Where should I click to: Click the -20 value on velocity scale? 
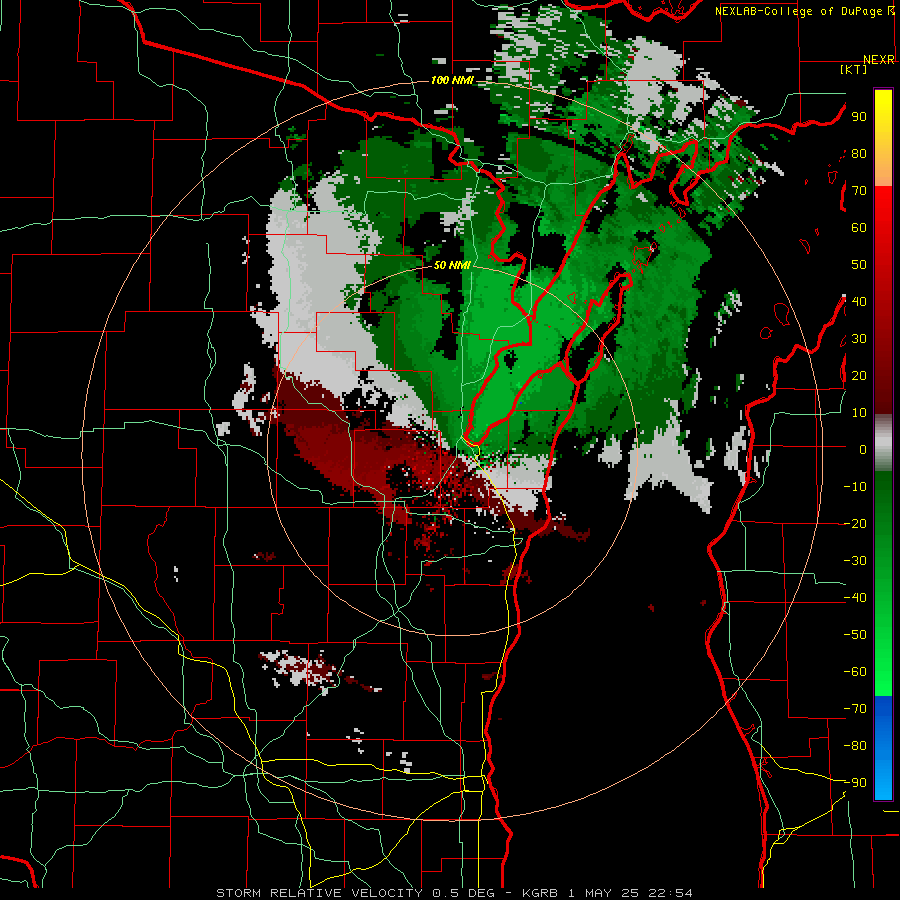pyautogui.click(x=855, y=524)
